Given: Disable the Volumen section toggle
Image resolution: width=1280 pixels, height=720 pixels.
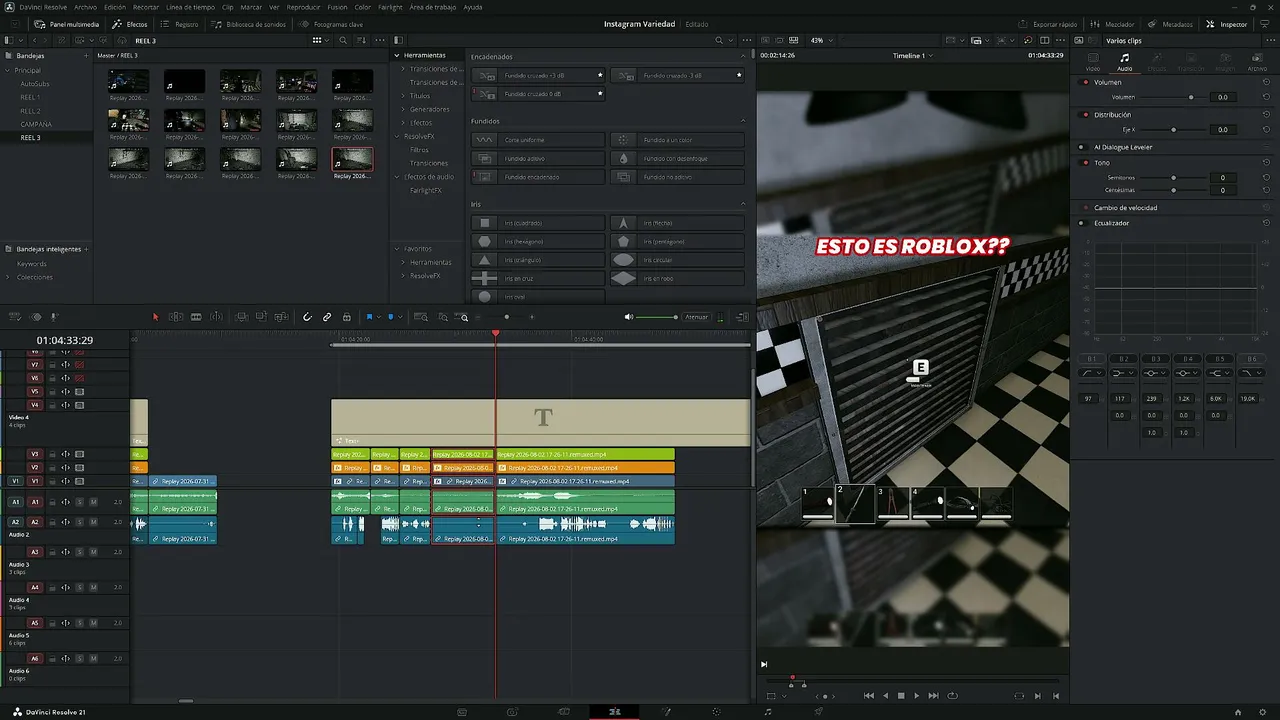Looking at the screenshot, I should pyautogui.click(x=1085, y=82).
